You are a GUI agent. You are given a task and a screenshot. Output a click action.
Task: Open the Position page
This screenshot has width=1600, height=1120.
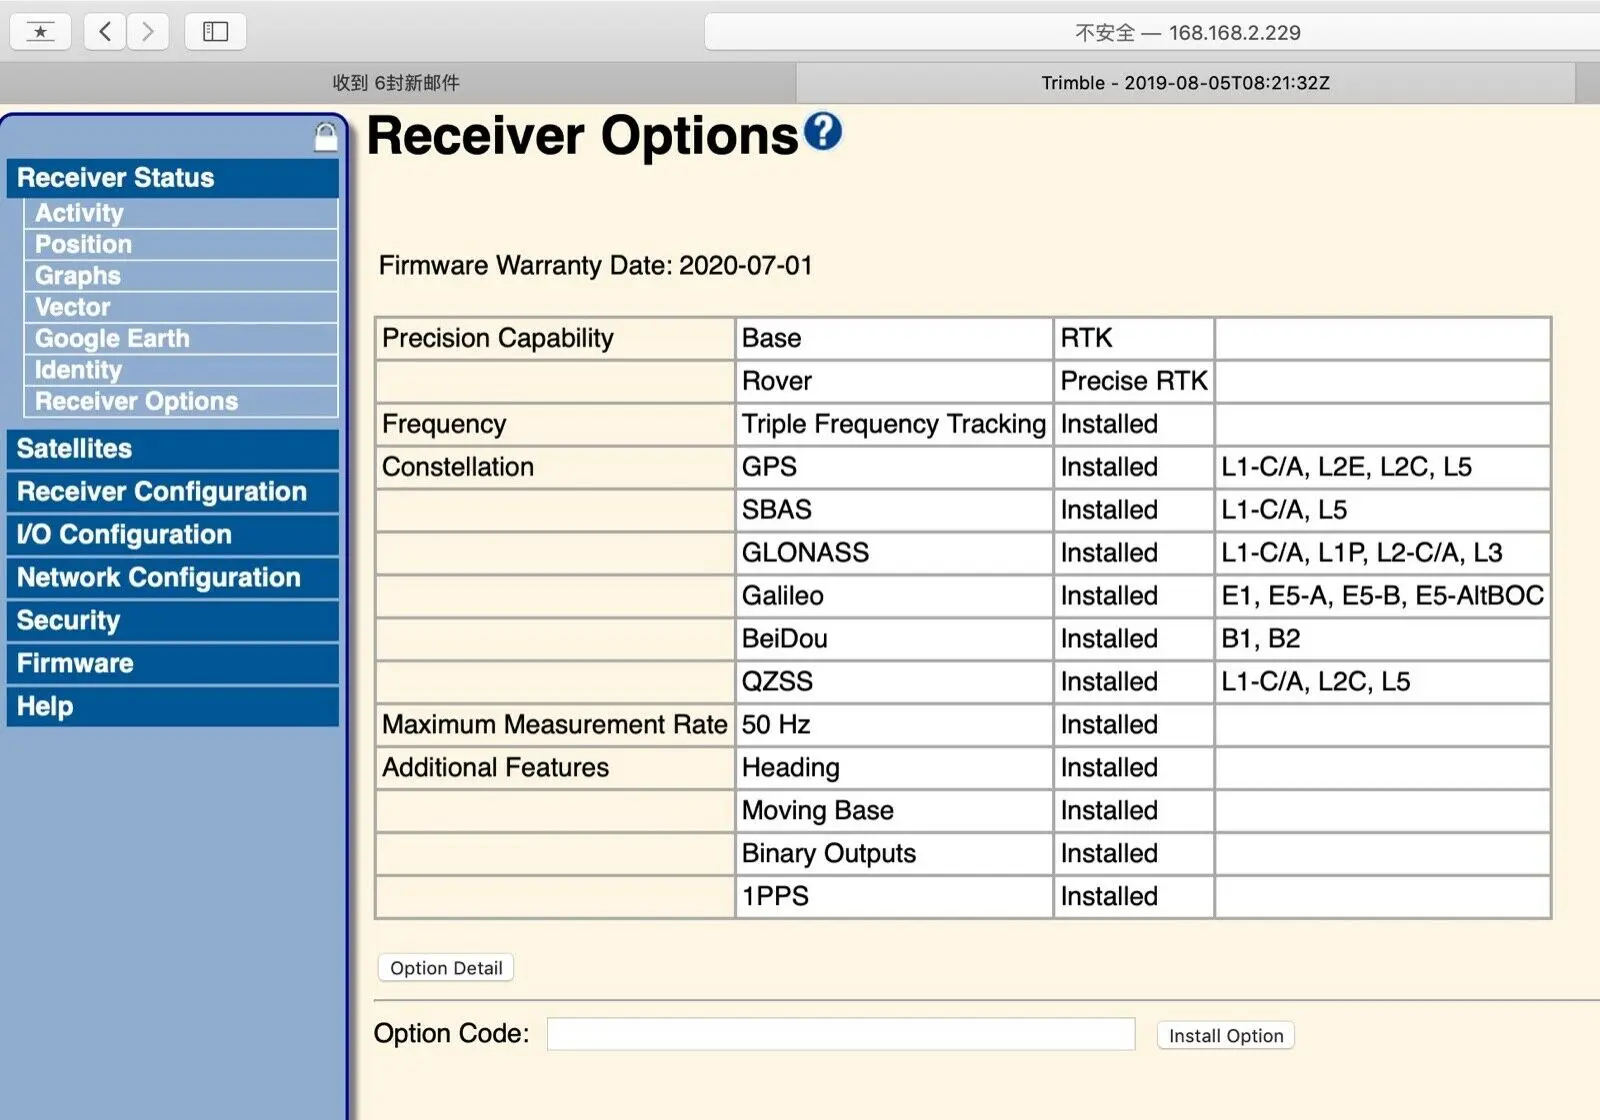point(180,245)
